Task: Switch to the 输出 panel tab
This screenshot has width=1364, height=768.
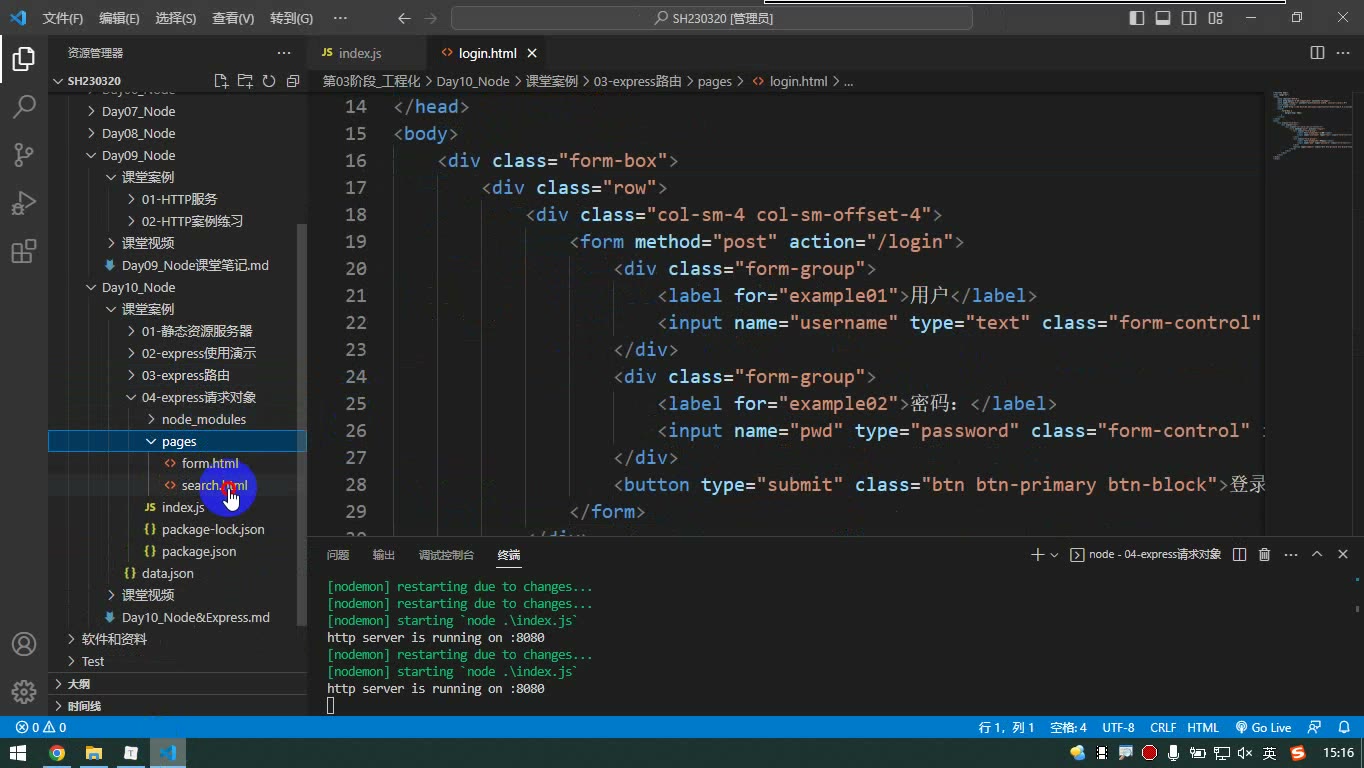Action: click(x=384, y=555)
